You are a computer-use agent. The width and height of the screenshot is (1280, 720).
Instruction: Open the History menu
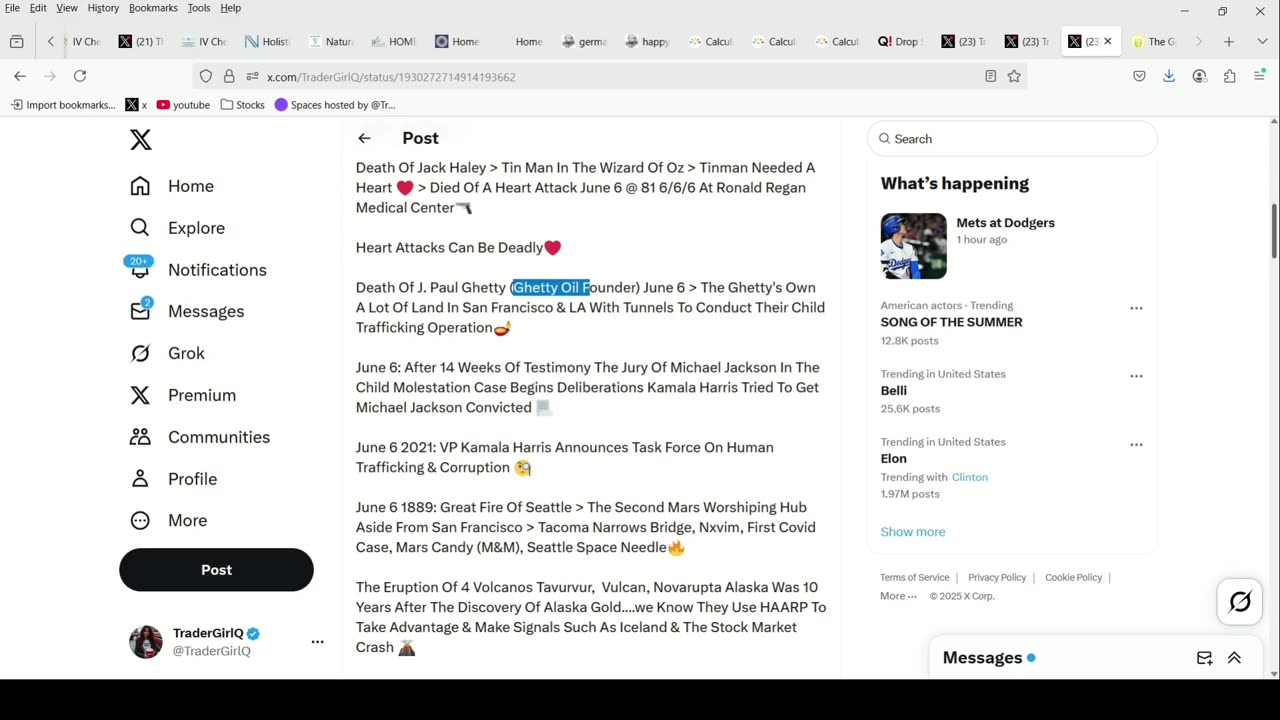click(103, 8)
